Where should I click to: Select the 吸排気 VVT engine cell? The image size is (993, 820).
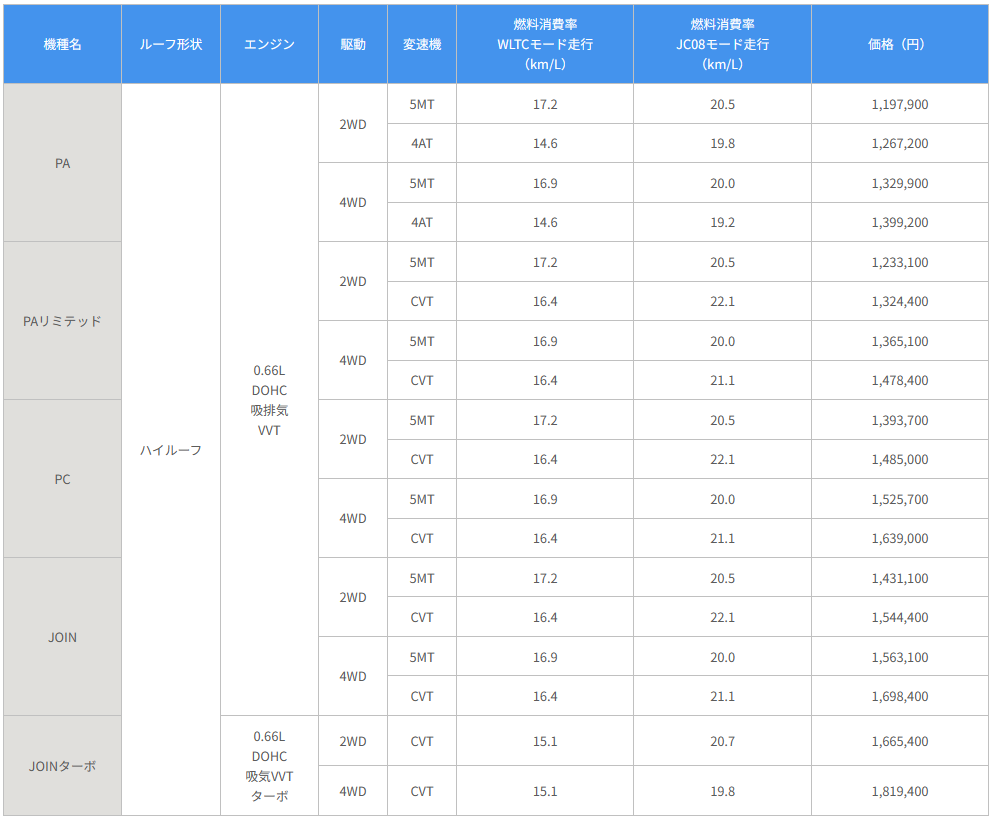[x=269, y=400]
